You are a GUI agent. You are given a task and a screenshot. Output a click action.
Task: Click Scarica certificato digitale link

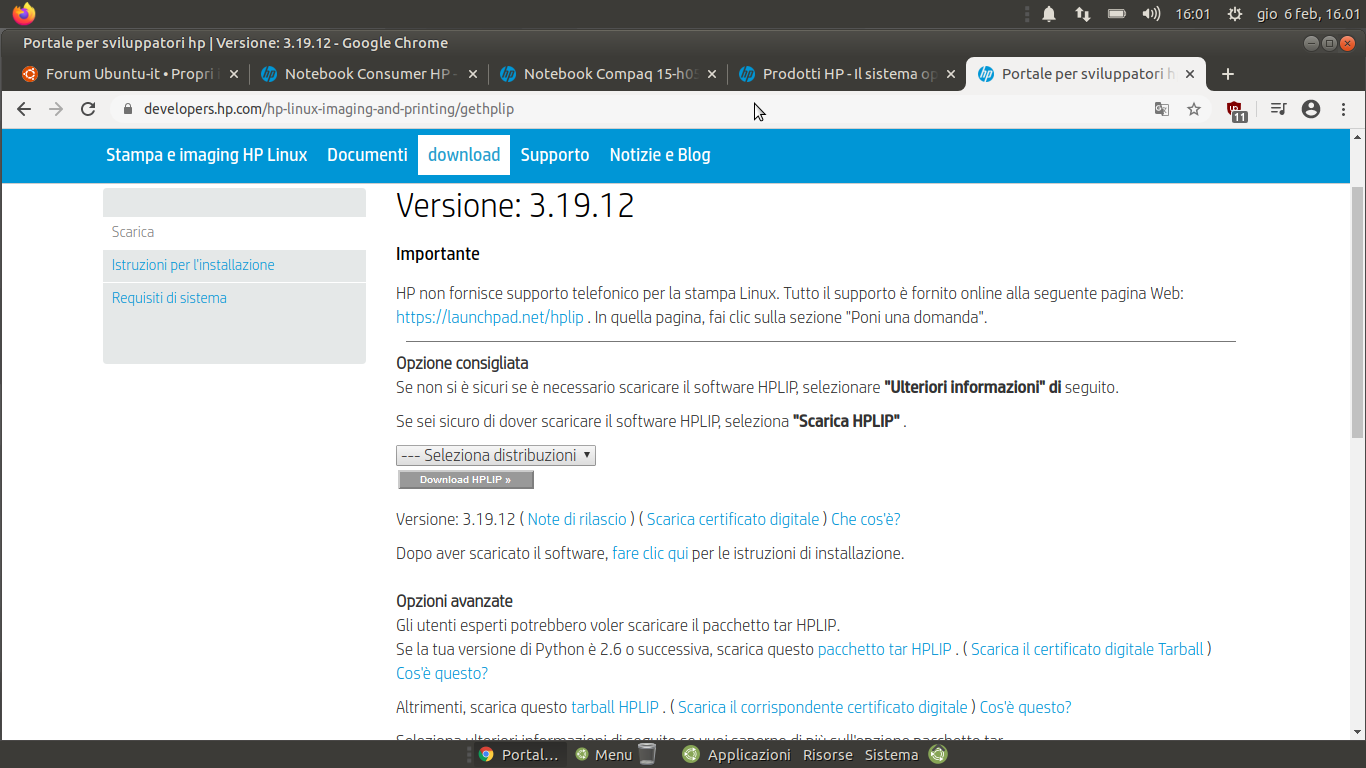coord(733,519)
